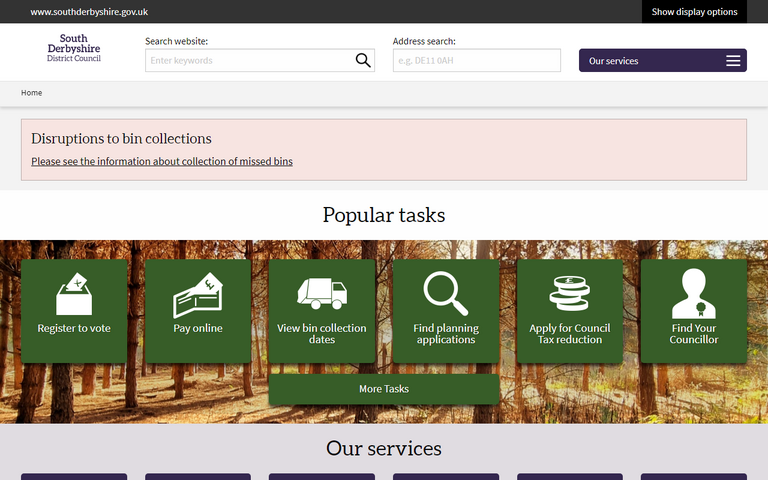Open the hamburger menu icon
This screenshot has width=768, height=480.
[733, 61]
